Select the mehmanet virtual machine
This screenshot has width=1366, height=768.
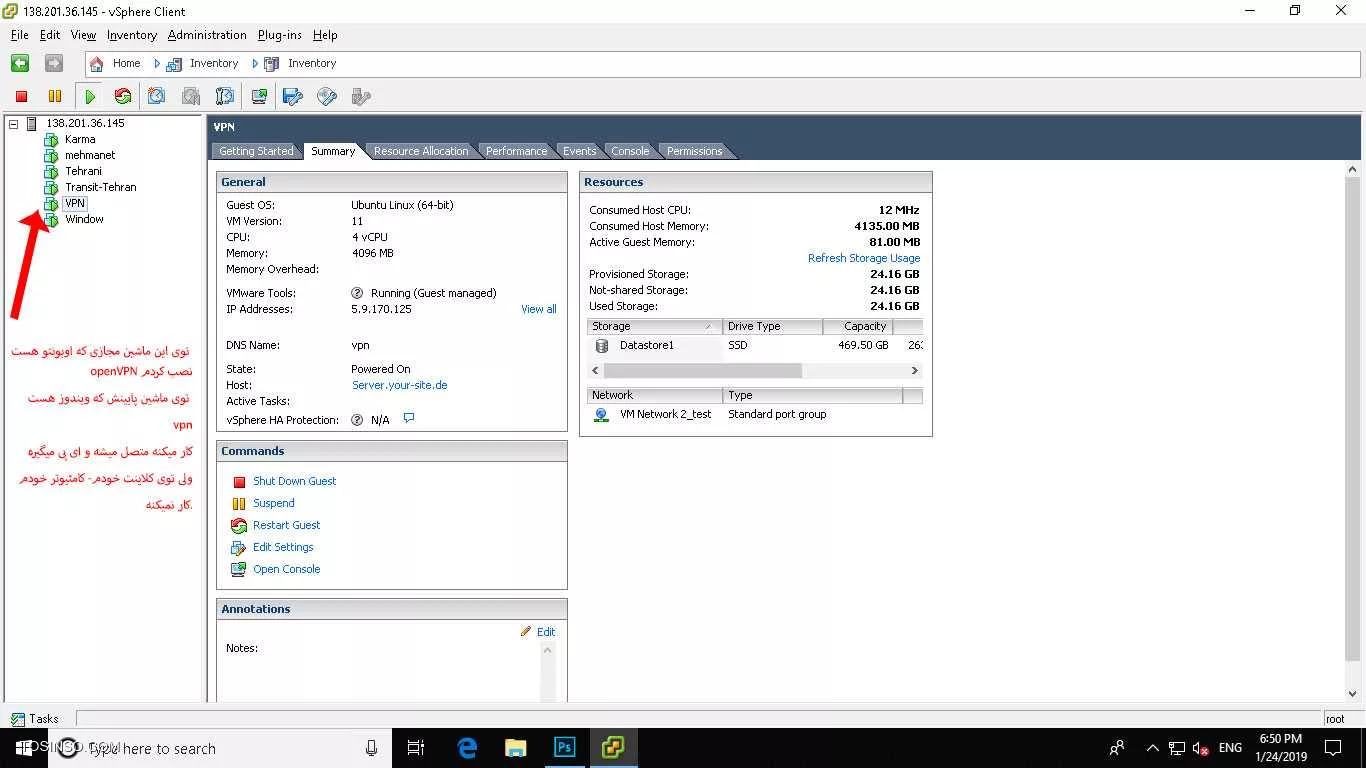click(x=90, y=155)
